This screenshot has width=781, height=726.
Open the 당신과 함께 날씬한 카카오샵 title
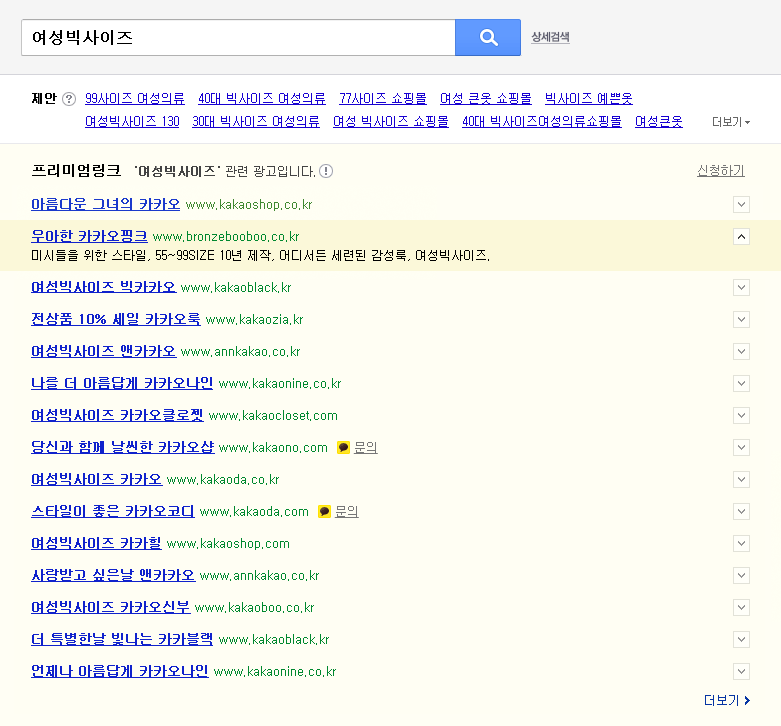[123, 447]
